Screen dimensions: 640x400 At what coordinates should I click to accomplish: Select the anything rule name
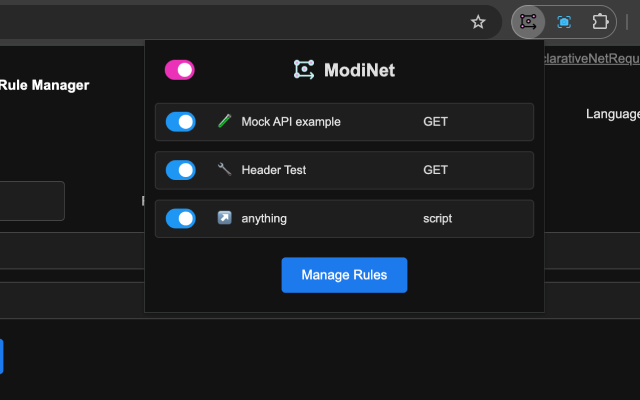pyautogui.click(x=264, y=218)
